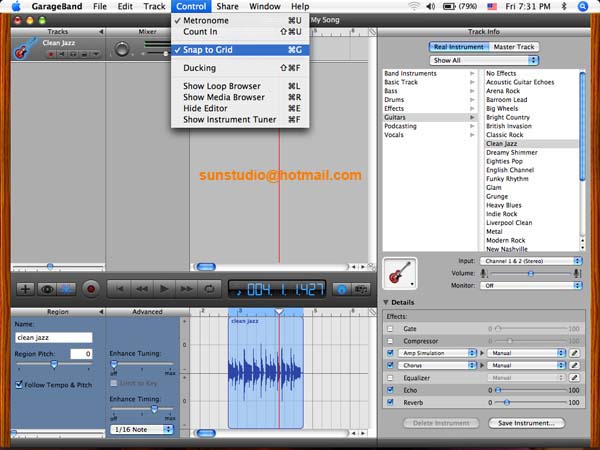
Task: Add a new track with plus button
Action: pyautogui.click(x=25, y=289)
